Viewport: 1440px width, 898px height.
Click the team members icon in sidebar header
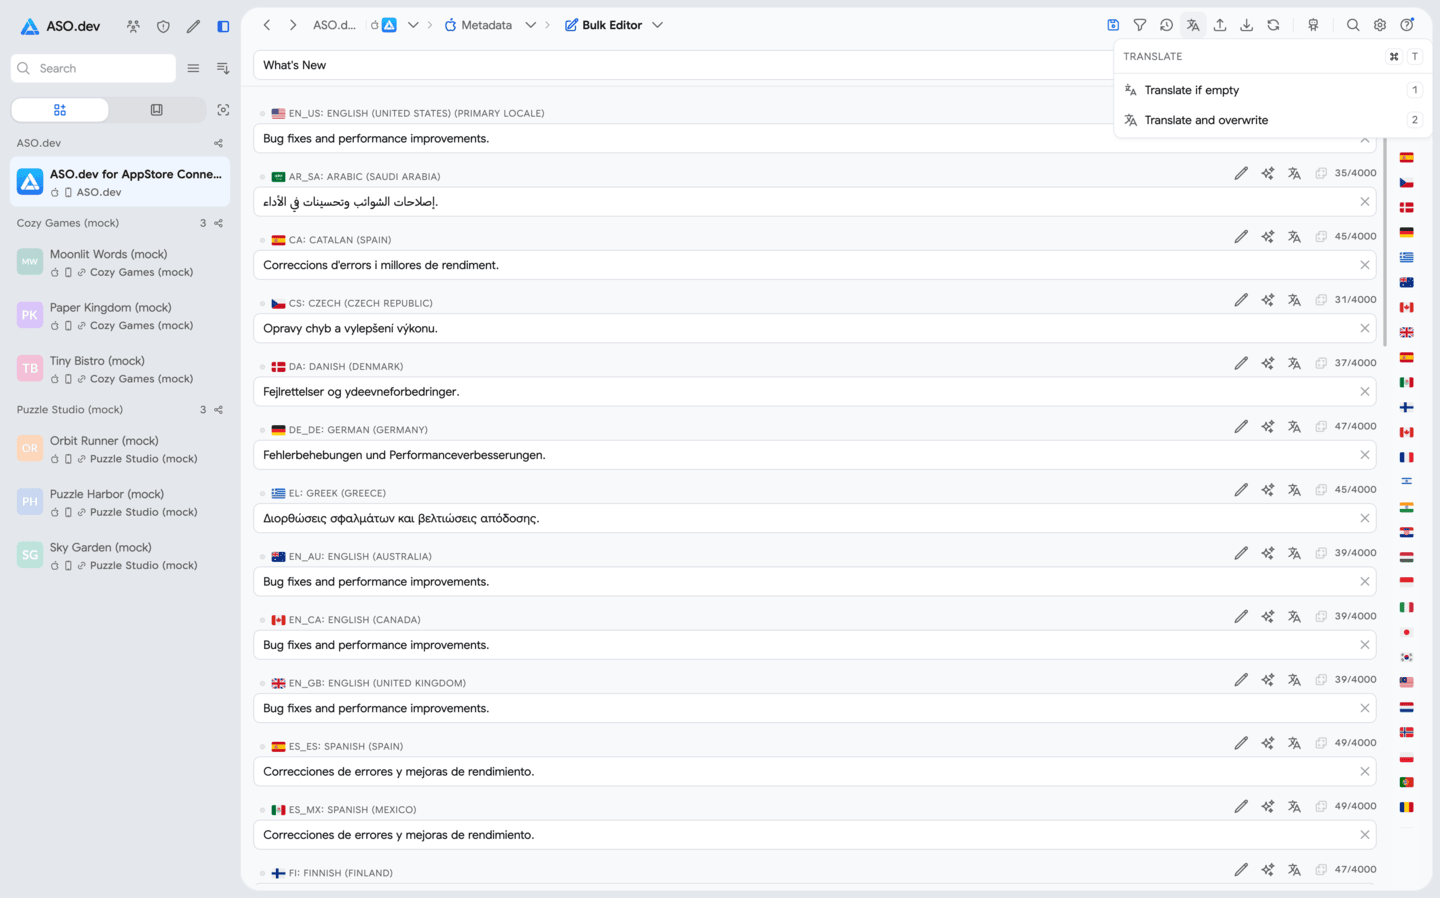click(x=133, y=26)
